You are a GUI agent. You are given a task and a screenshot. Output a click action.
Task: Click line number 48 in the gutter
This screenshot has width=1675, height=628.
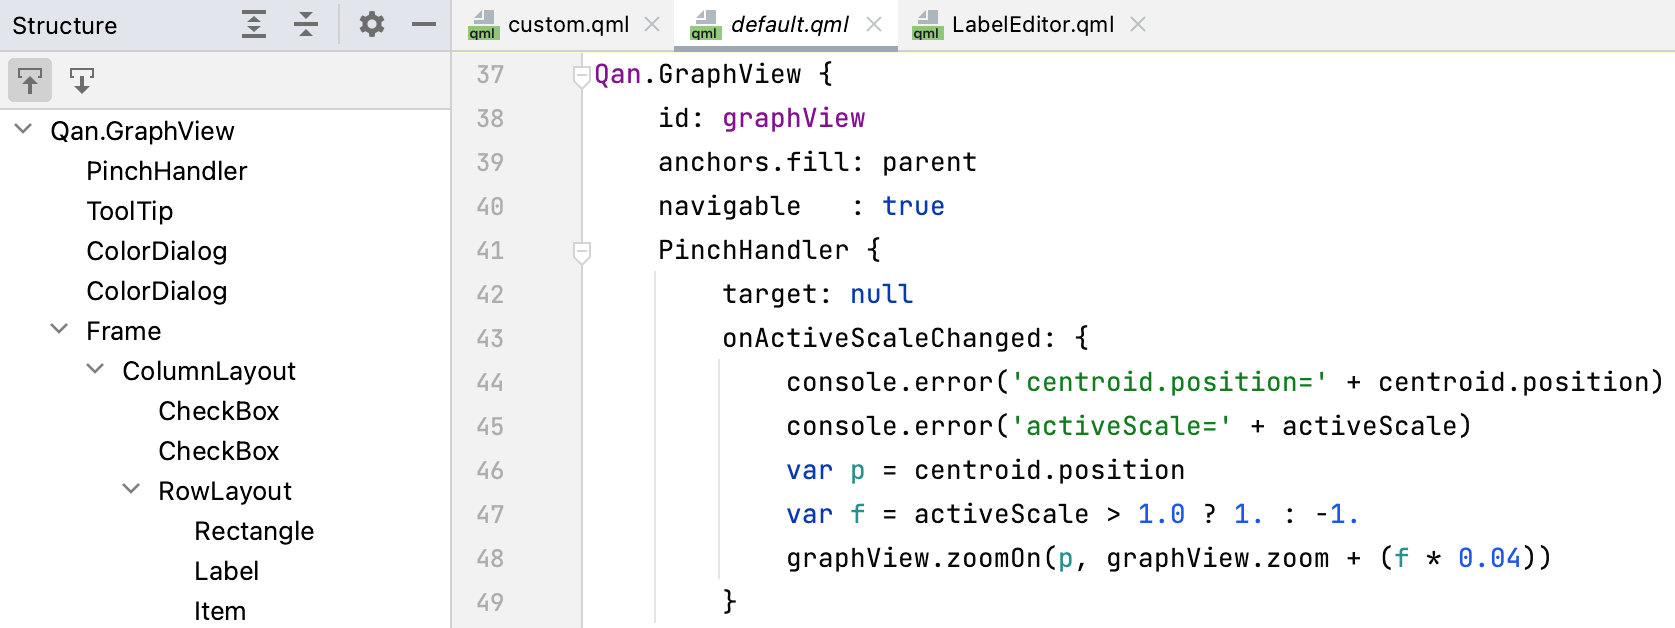pyautogui.click(x=490, y=559)
